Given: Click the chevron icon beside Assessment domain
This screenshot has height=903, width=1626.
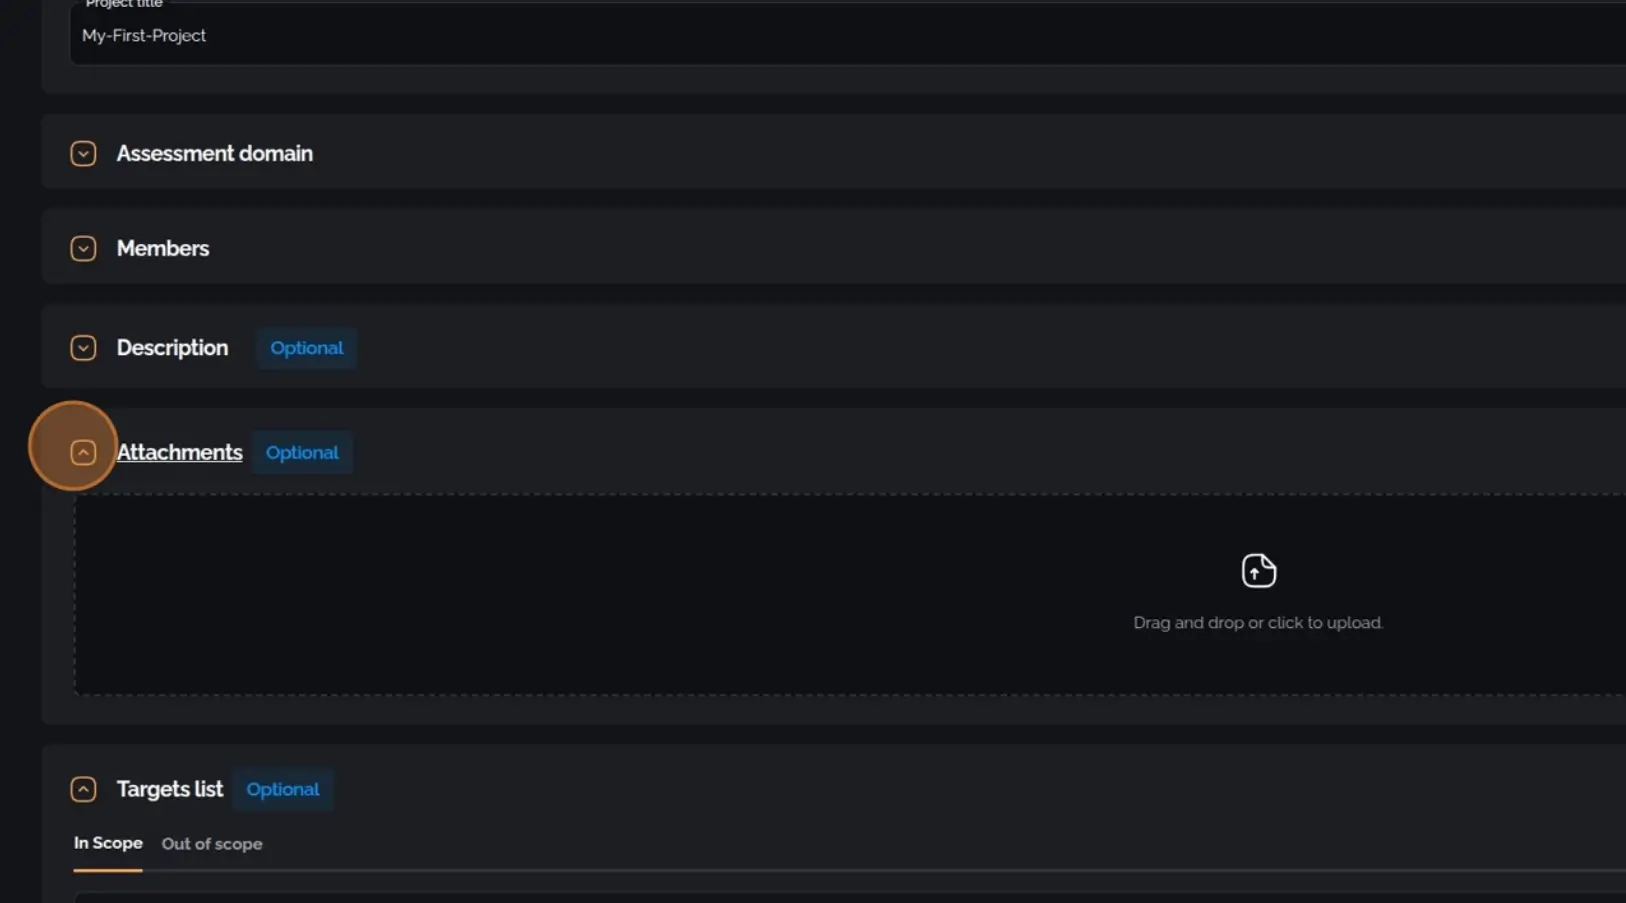Looking at the screenshot, I should coord(83,153).
